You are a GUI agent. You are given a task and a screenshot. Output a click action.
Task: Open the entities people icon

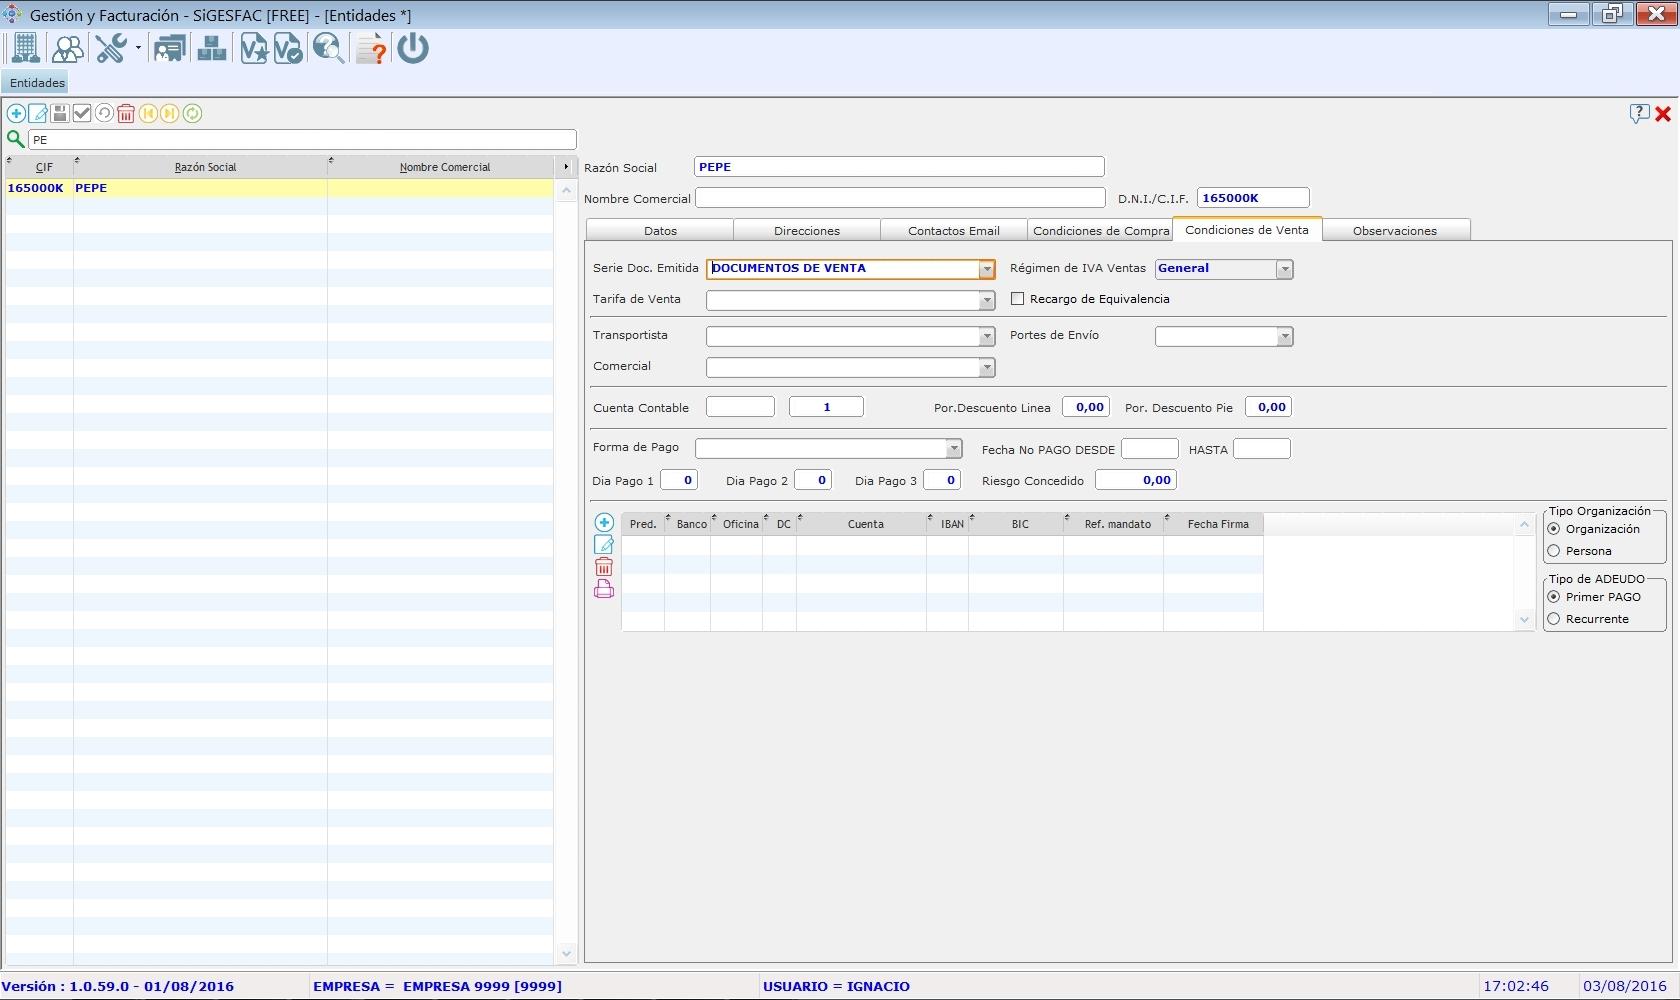coord(68,48)
